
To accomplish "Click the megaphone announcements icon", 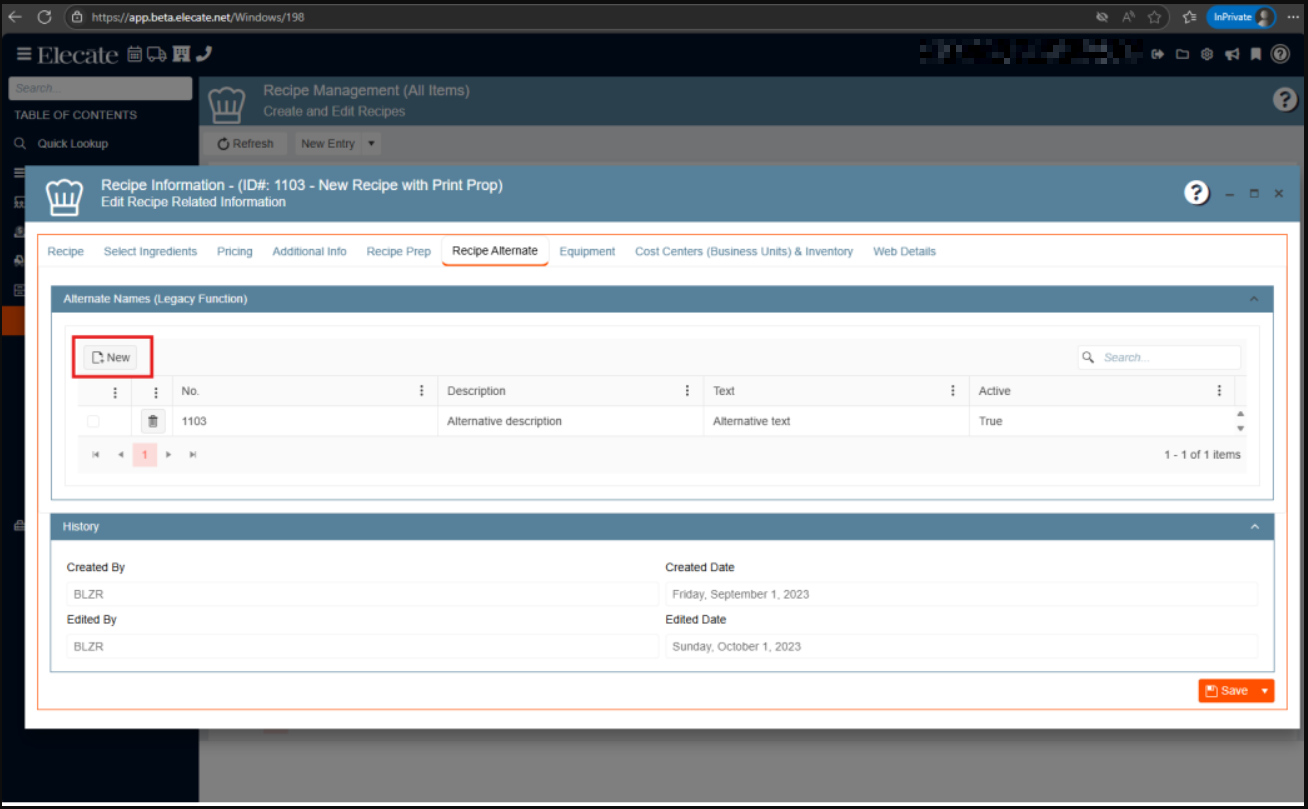I will pos(1232,54).
